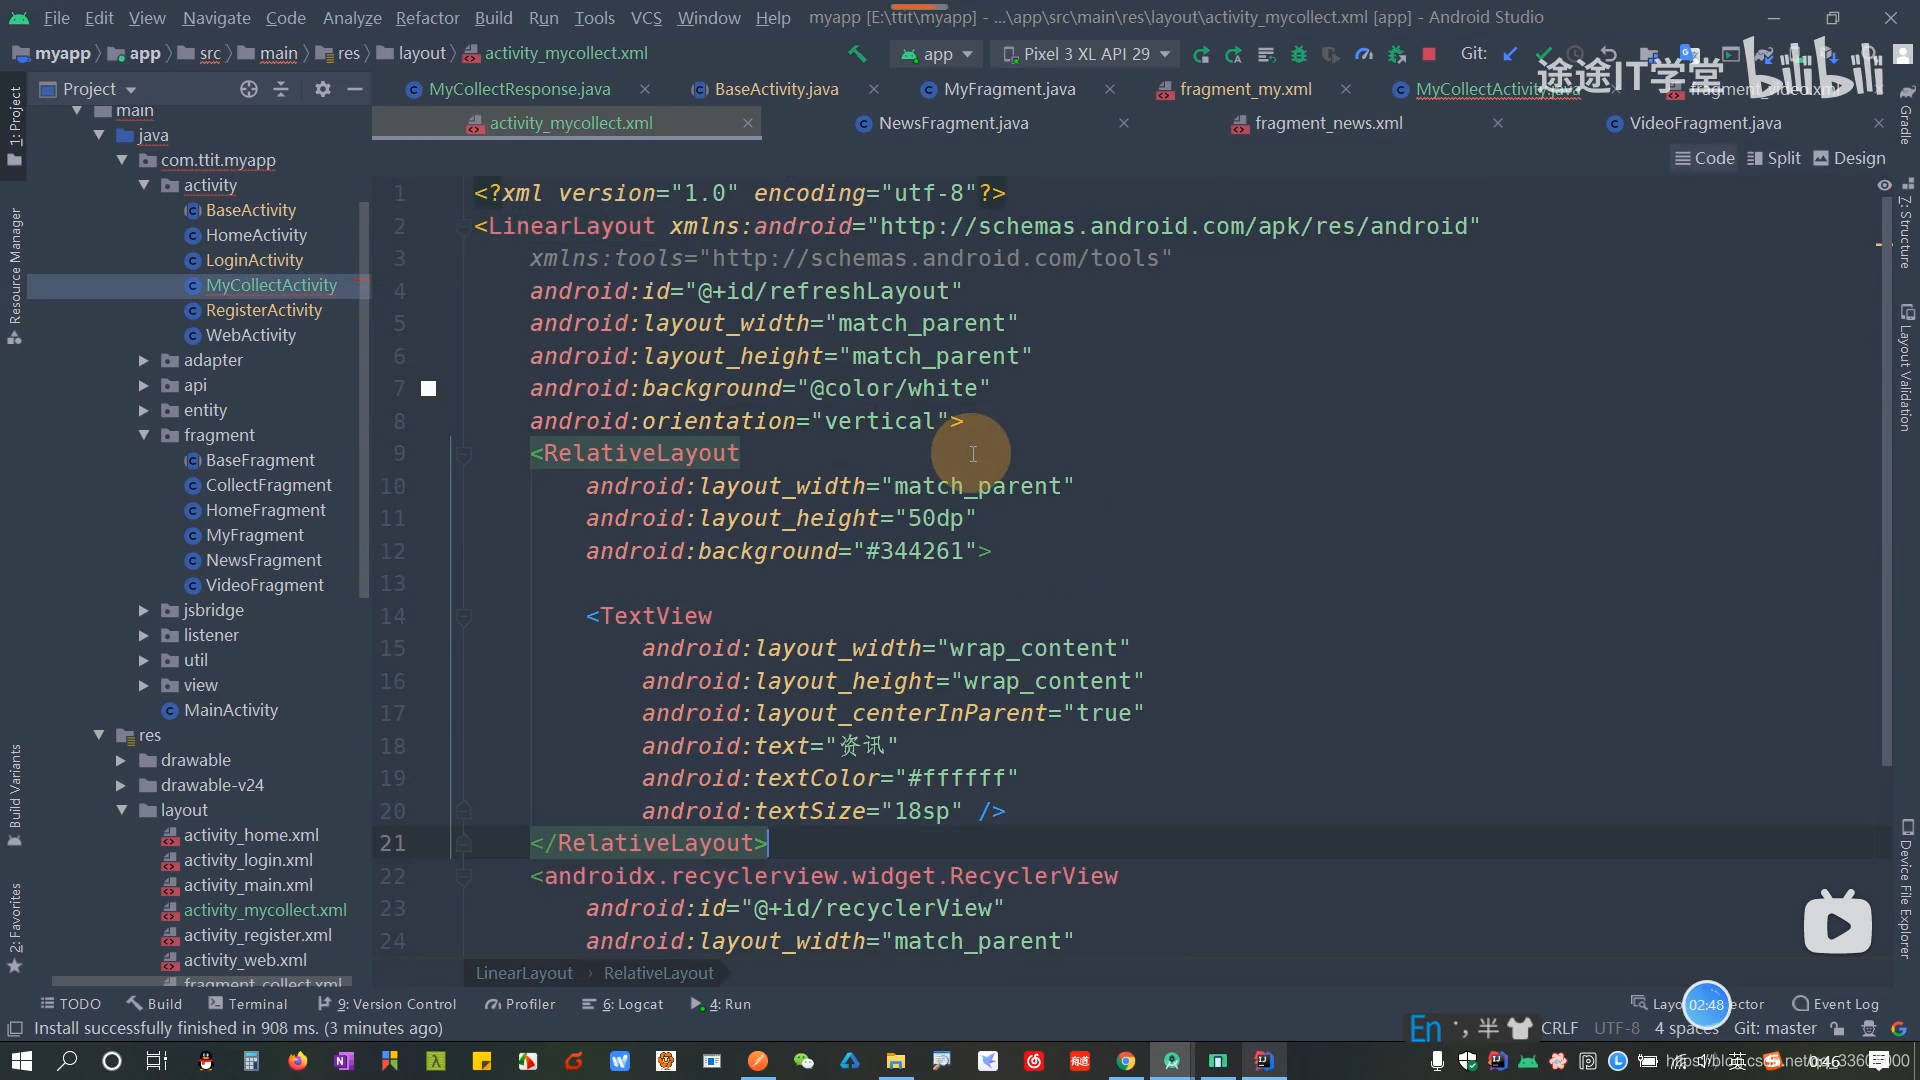This screenshot has height=1080, width=1920.
Task: Open the 6: Logcat tool window
Action: coord(623,1004)
